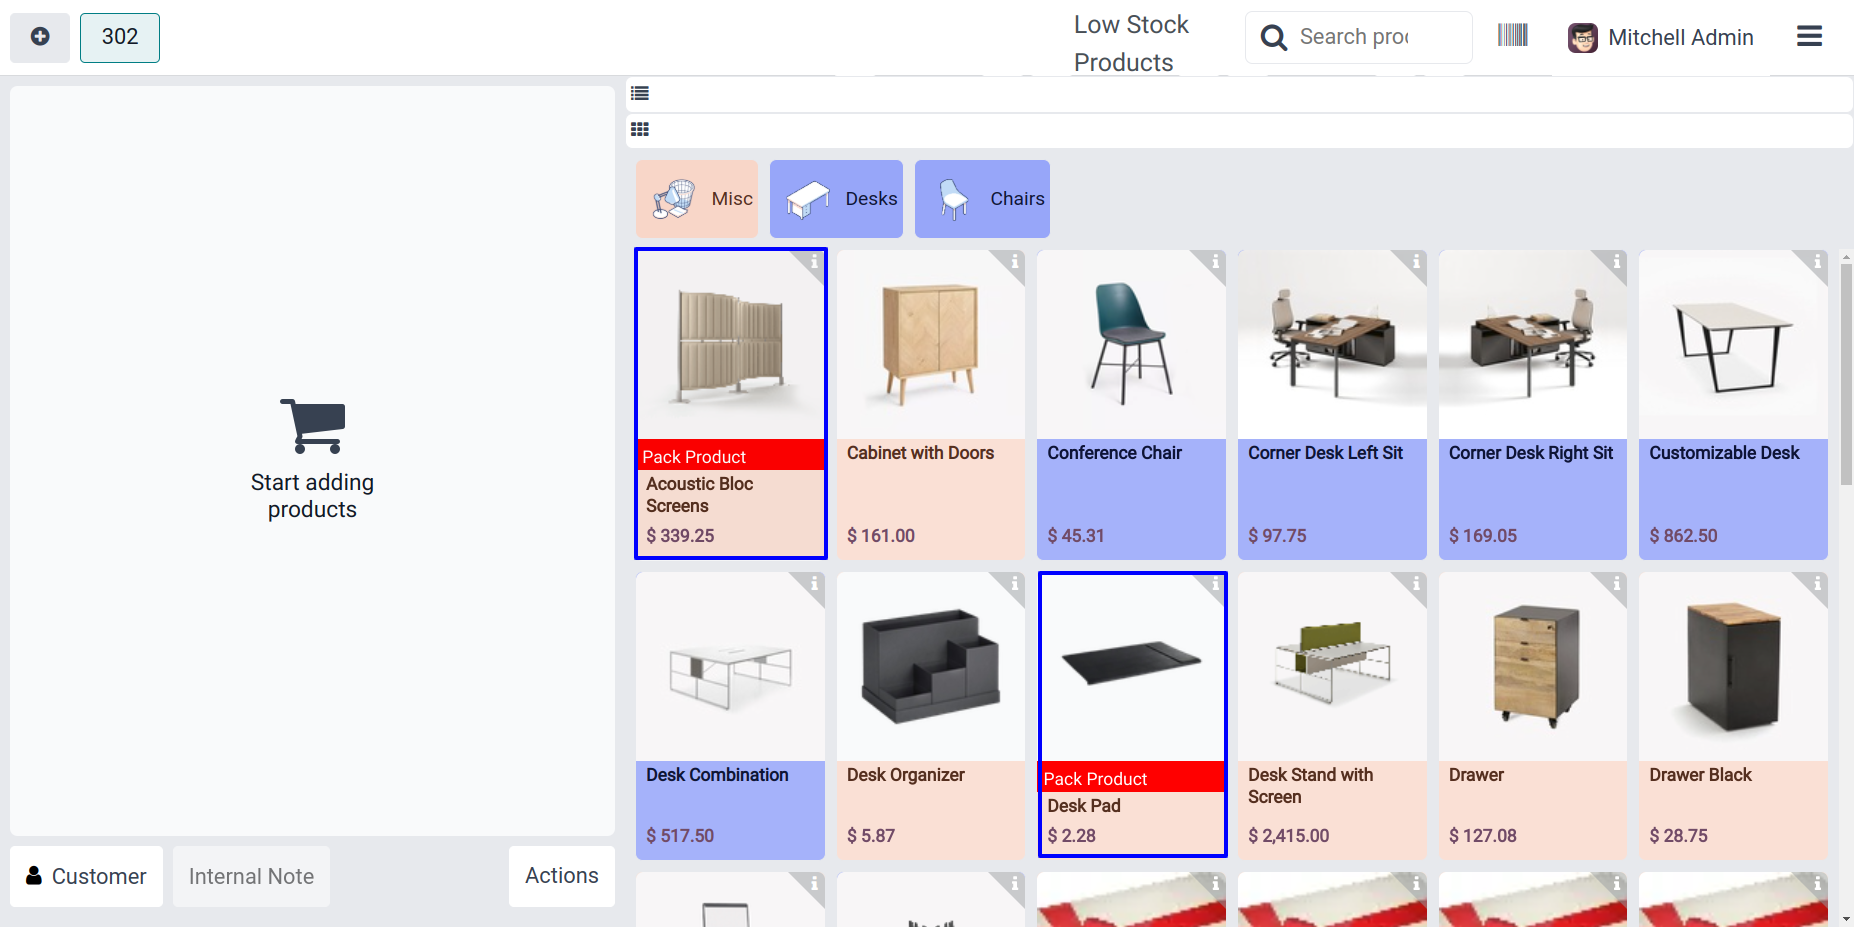
Task: Open info icon on Customizable Desk card
Action: pos(1817,262)
